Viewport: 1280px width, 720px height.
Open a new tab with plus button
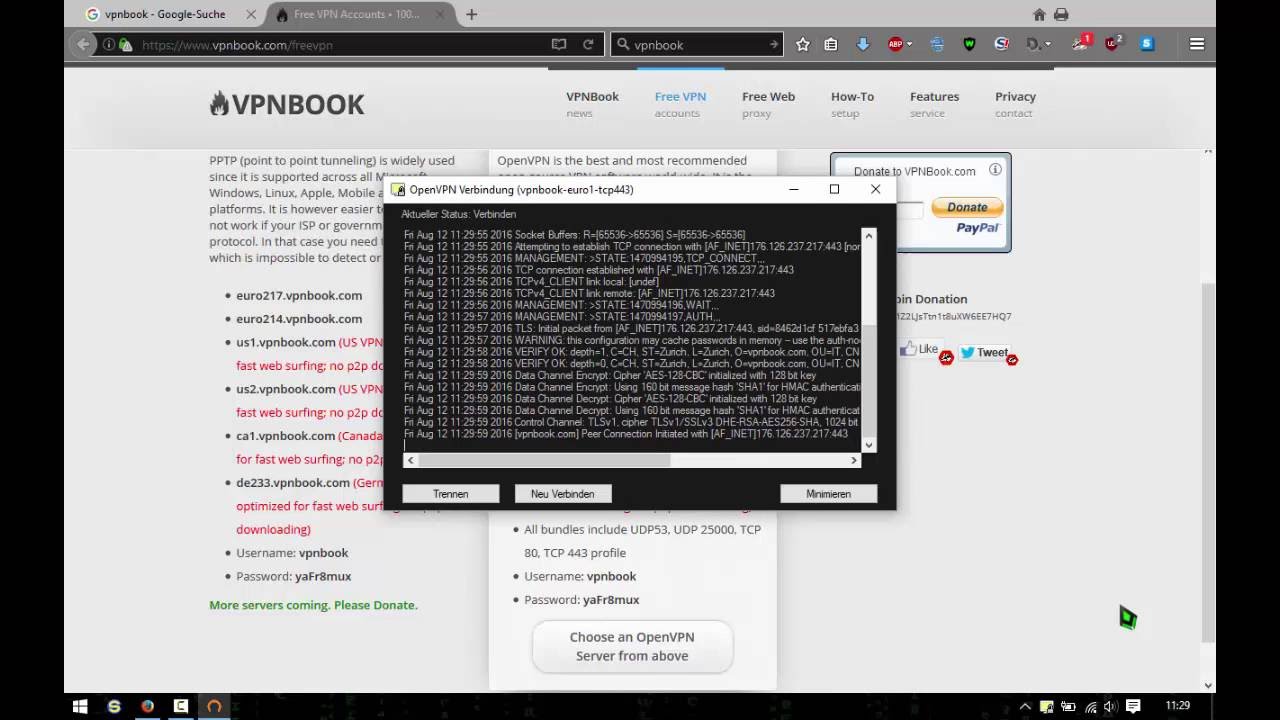point(471,14)
